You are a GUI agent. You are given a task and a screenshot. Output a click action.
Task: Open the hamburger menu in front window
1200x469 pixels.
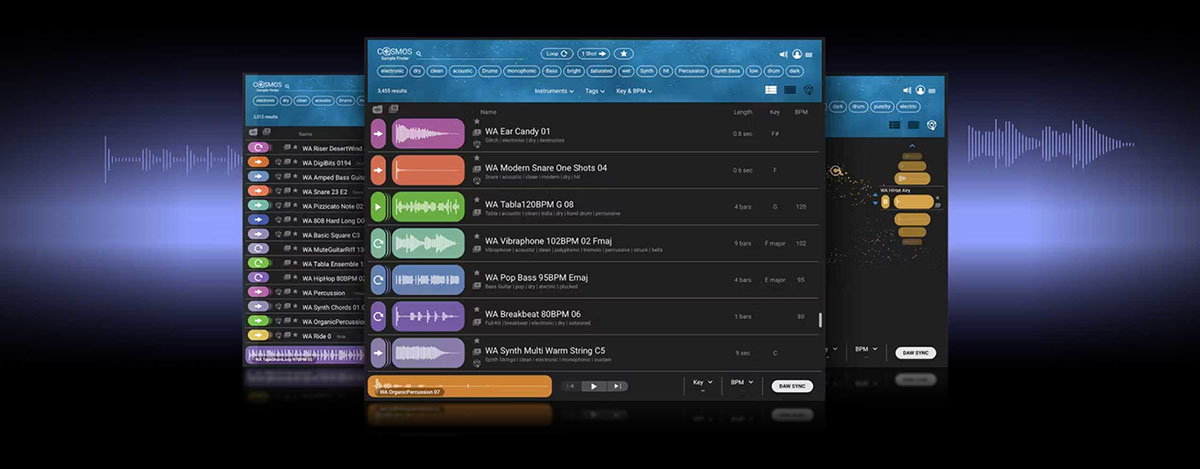tap(808, 54)
